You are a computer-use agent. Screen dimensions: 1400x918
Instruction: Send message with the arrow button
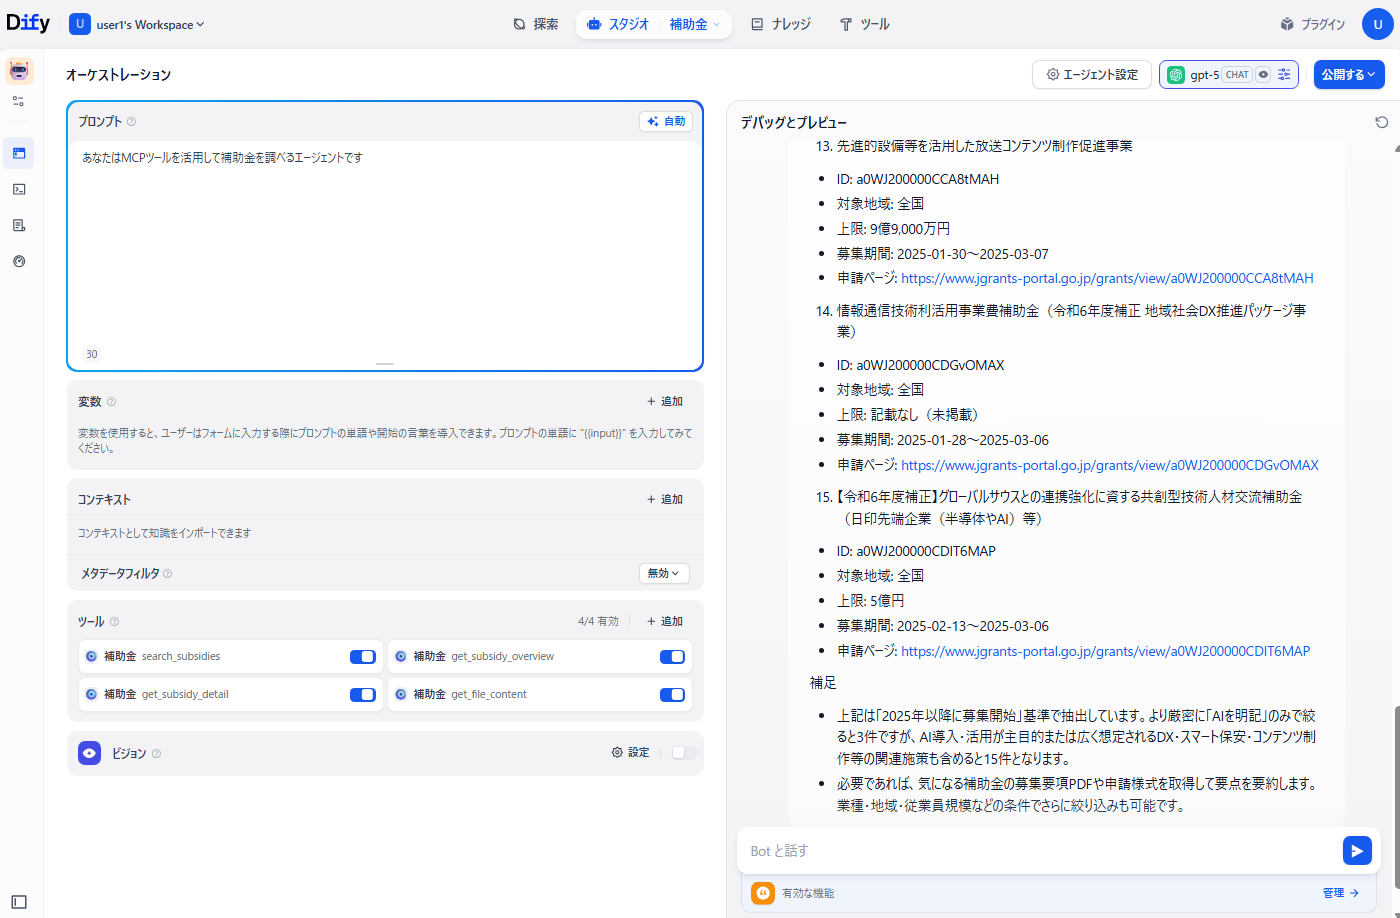(1356, 851)
